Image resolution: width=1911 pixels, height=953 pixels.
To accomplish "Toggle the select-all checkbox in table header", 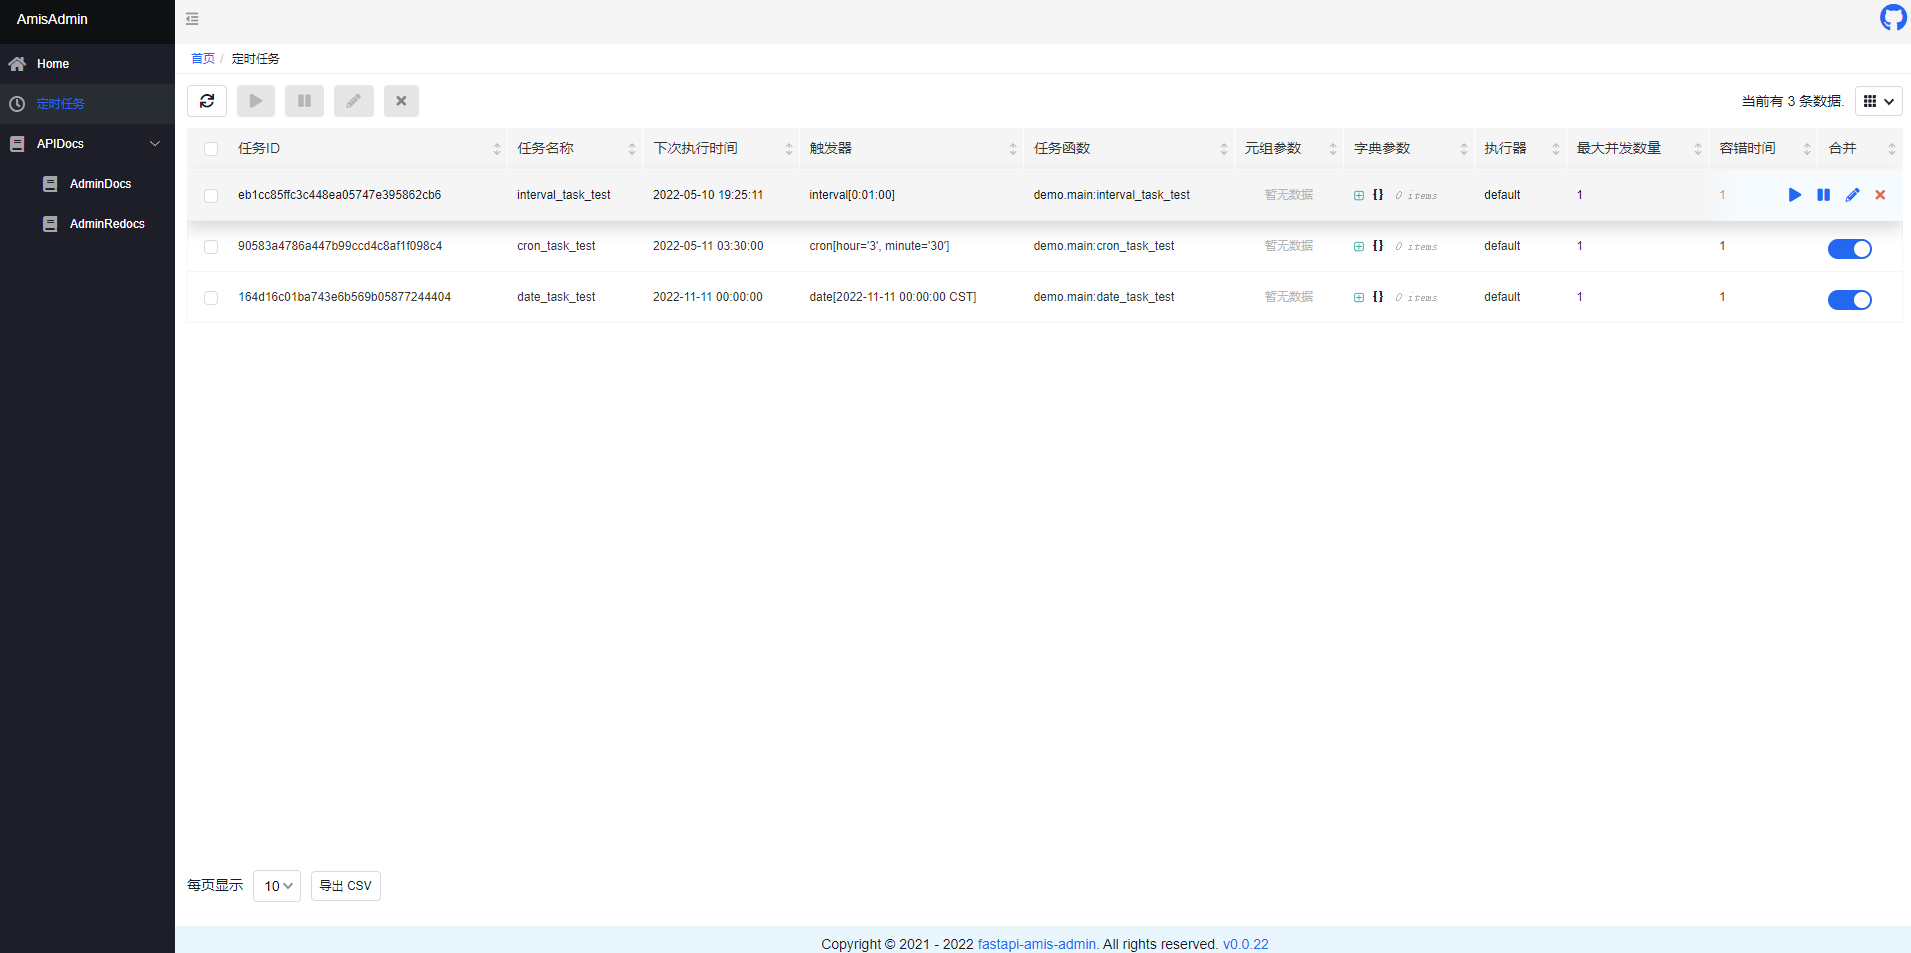I will point(211,149).
